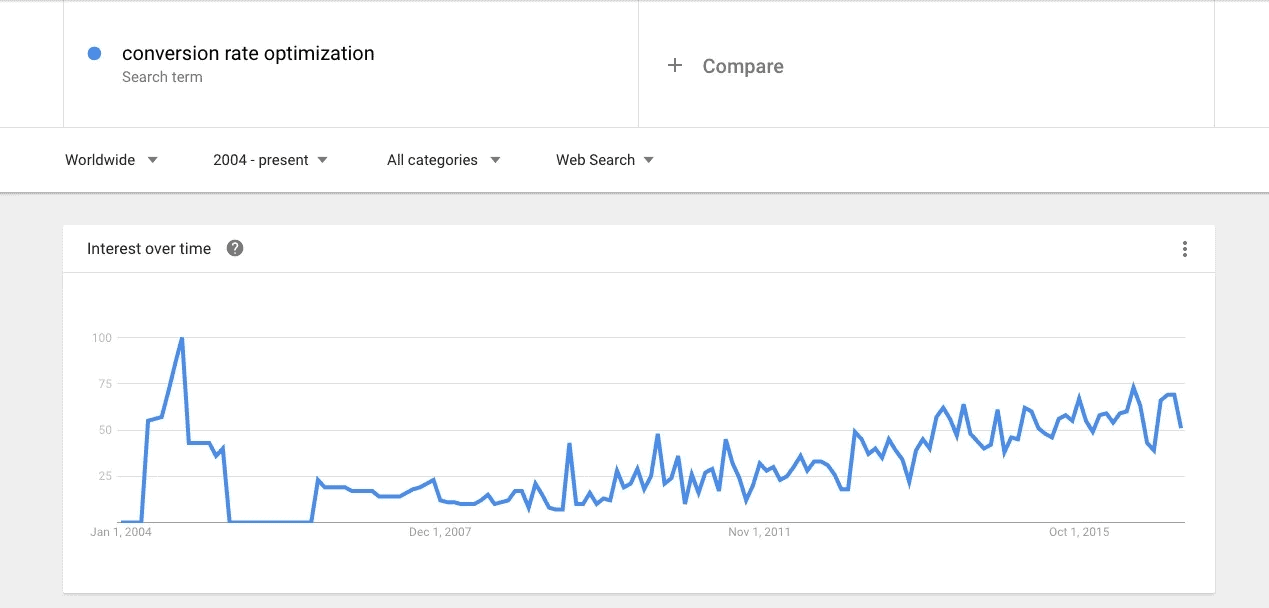Click the help question mark icon
This screenshot has height=608, width=1269.
click(x=236, y=249)
